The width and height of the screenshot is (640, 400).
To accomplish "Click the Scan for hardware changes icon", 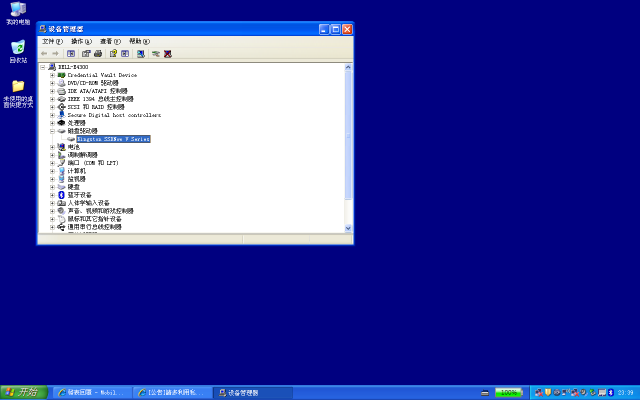I will tap(141, 53).
